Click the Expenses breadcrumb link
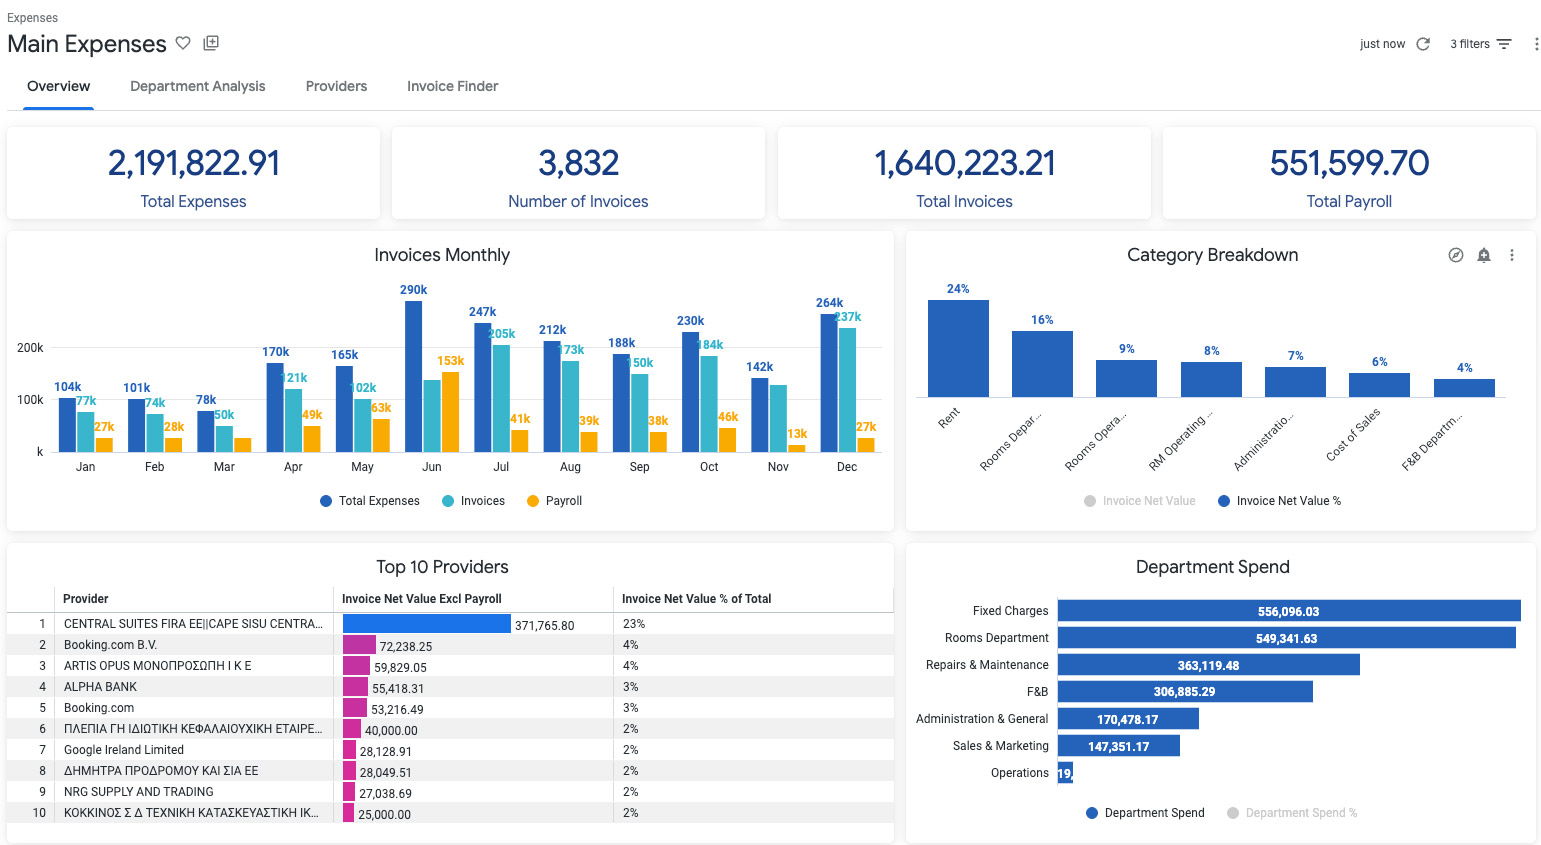The width and height of the screenshot is (1541, 845). click(x=32, y=18)
